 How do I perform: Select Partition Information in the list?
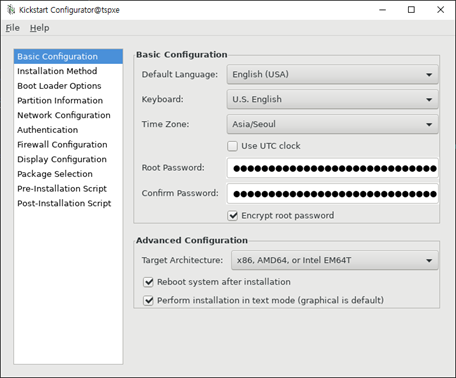click(x=68, y=100)
